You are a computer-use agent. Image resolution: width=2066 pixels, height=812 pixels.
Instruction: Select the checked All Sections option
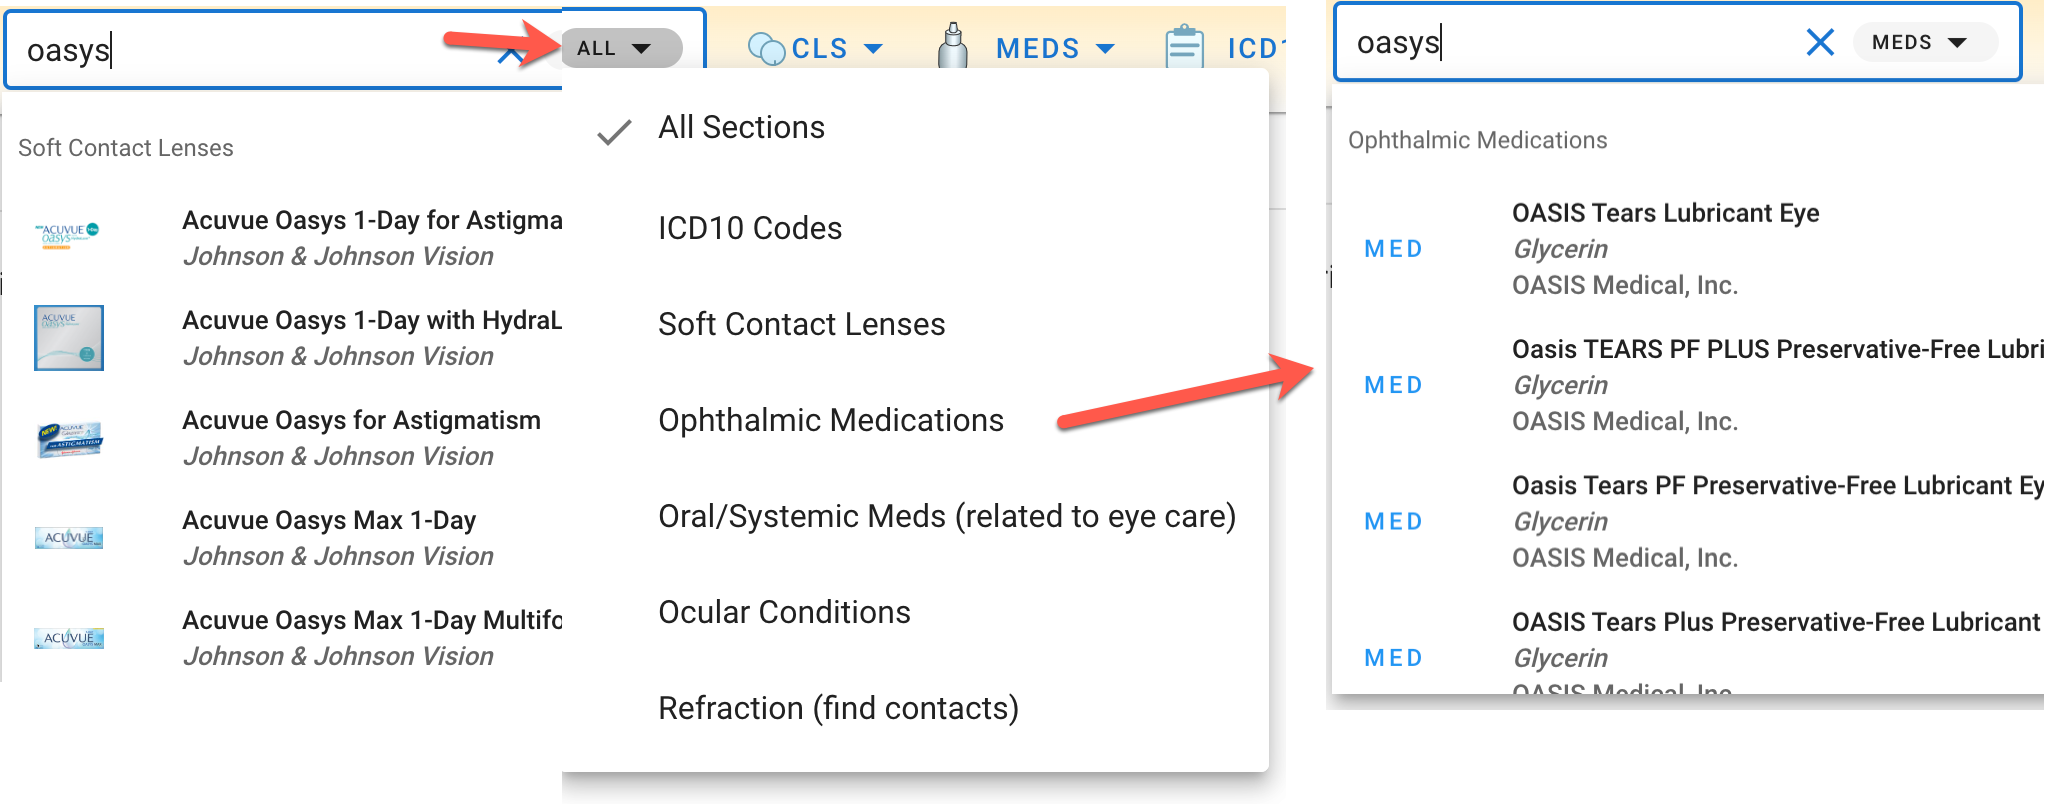[x=741, y=128]
